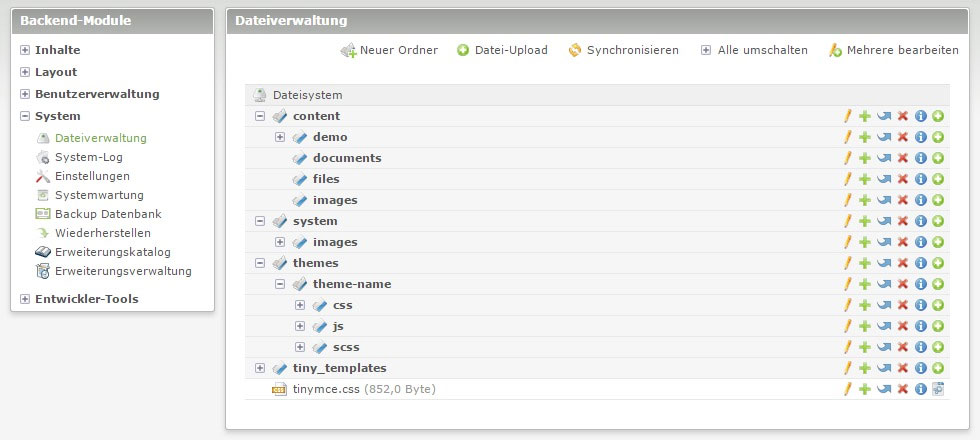Delete the tinymce.css file

click(902, 389)
